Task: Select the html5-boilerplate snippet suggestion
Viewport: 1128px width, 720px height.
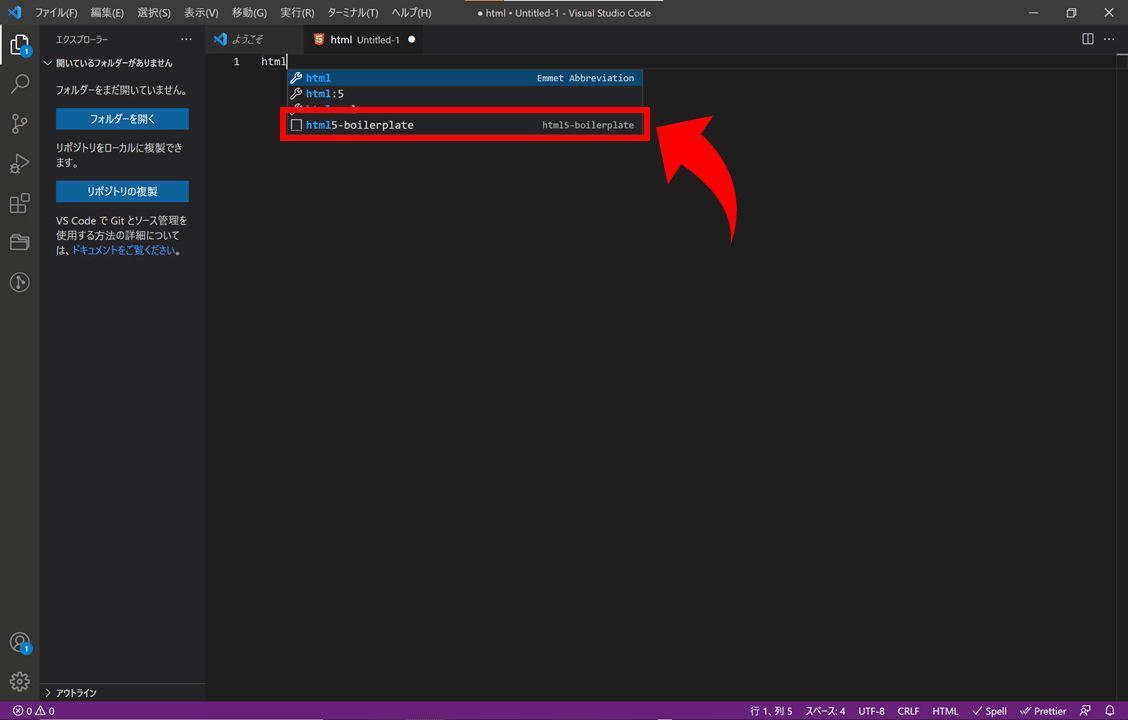Action: pyautogui.click(x=465, y=125)
